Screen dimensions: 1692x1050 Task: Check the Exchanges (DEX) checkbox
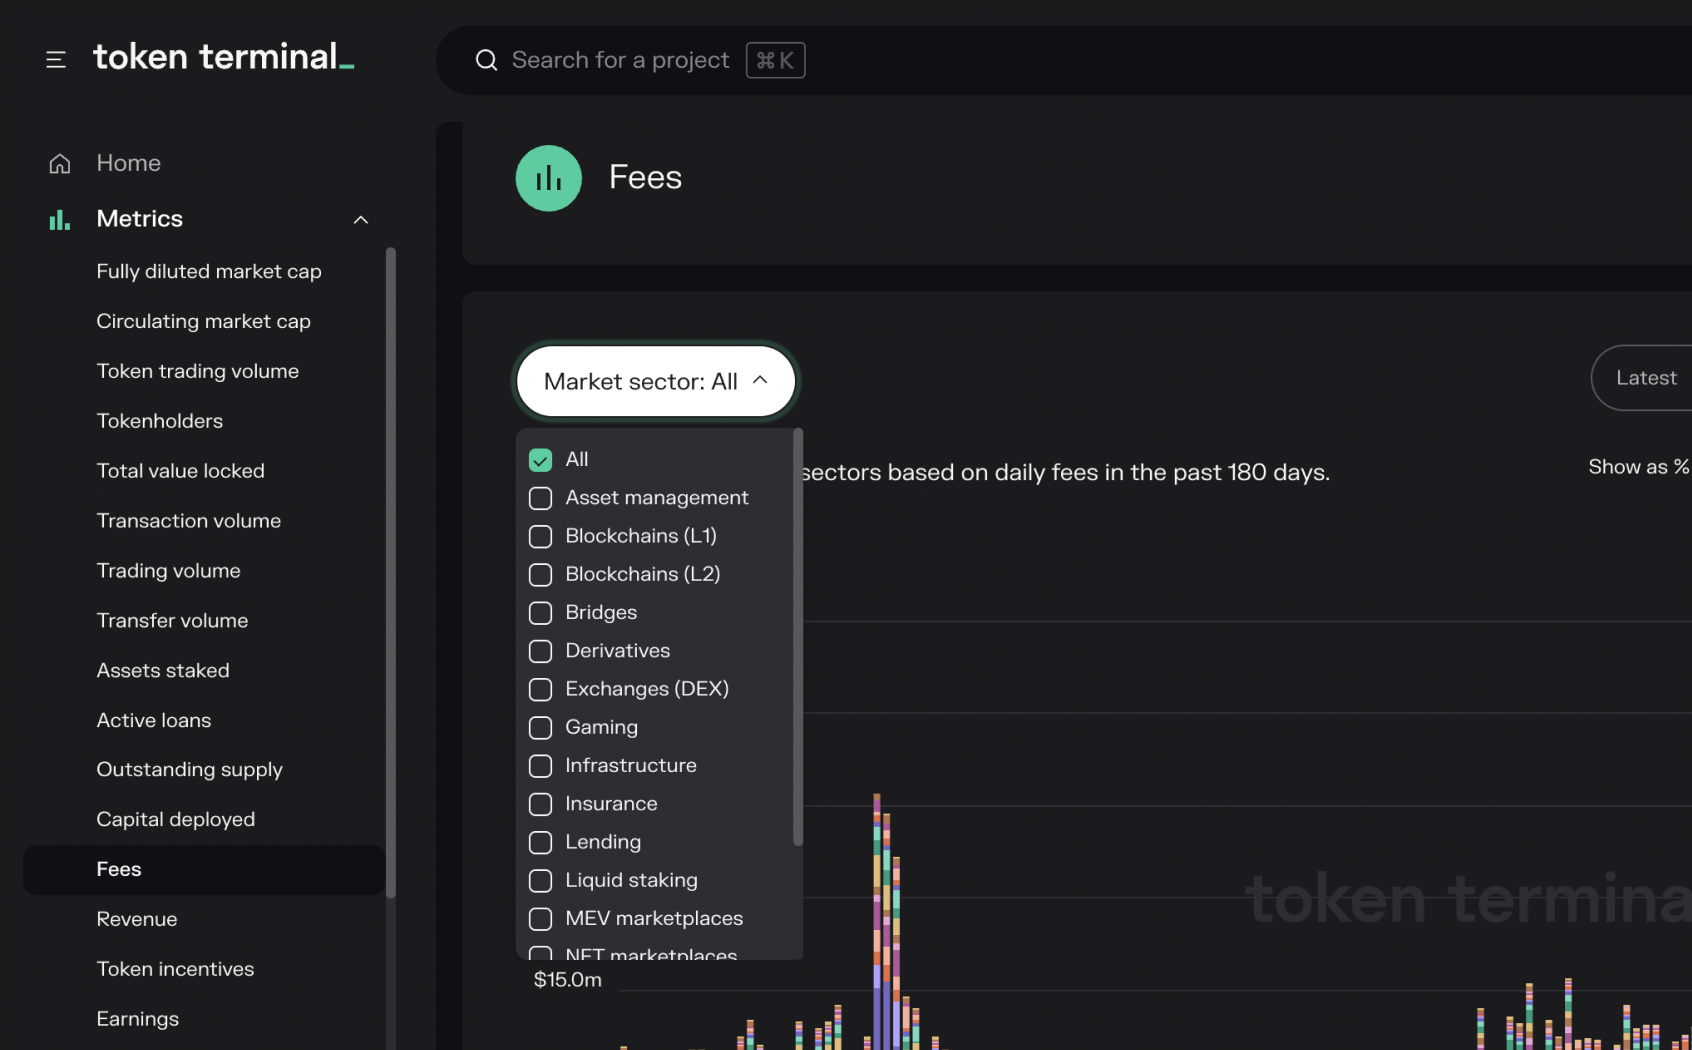tap(540, 689)
